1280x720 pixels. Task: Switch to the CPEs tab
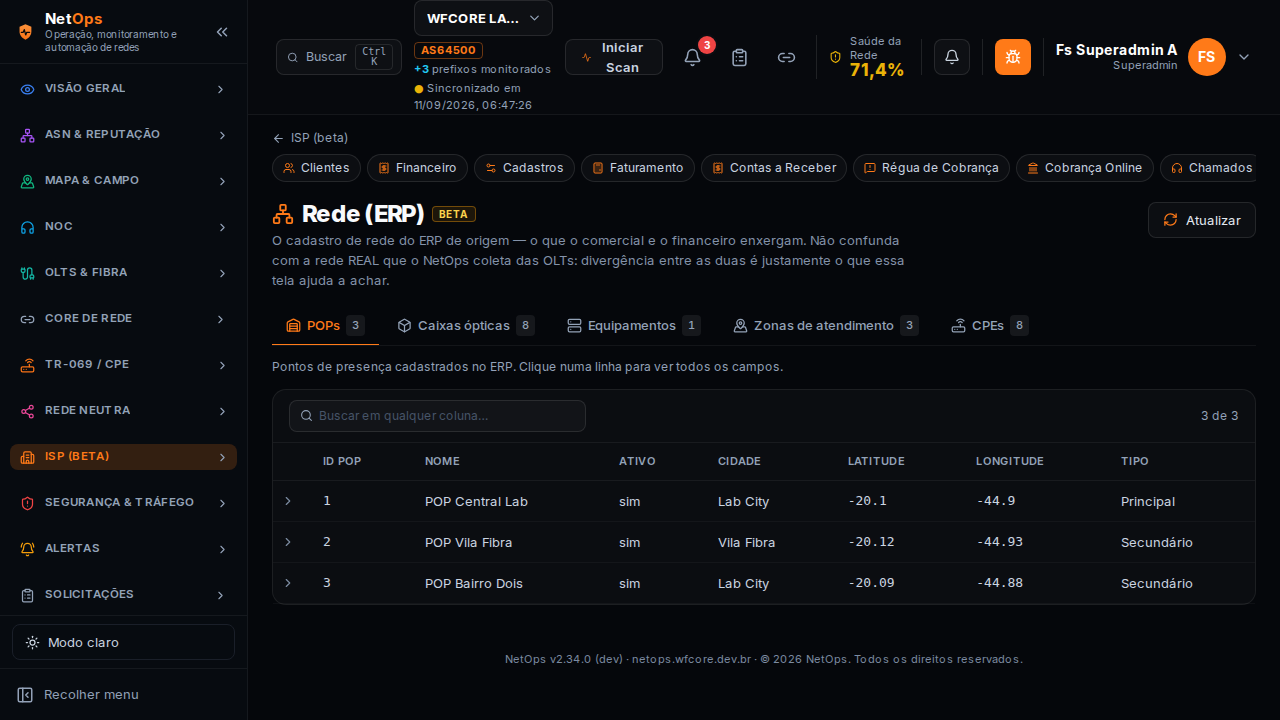(989, 326)
